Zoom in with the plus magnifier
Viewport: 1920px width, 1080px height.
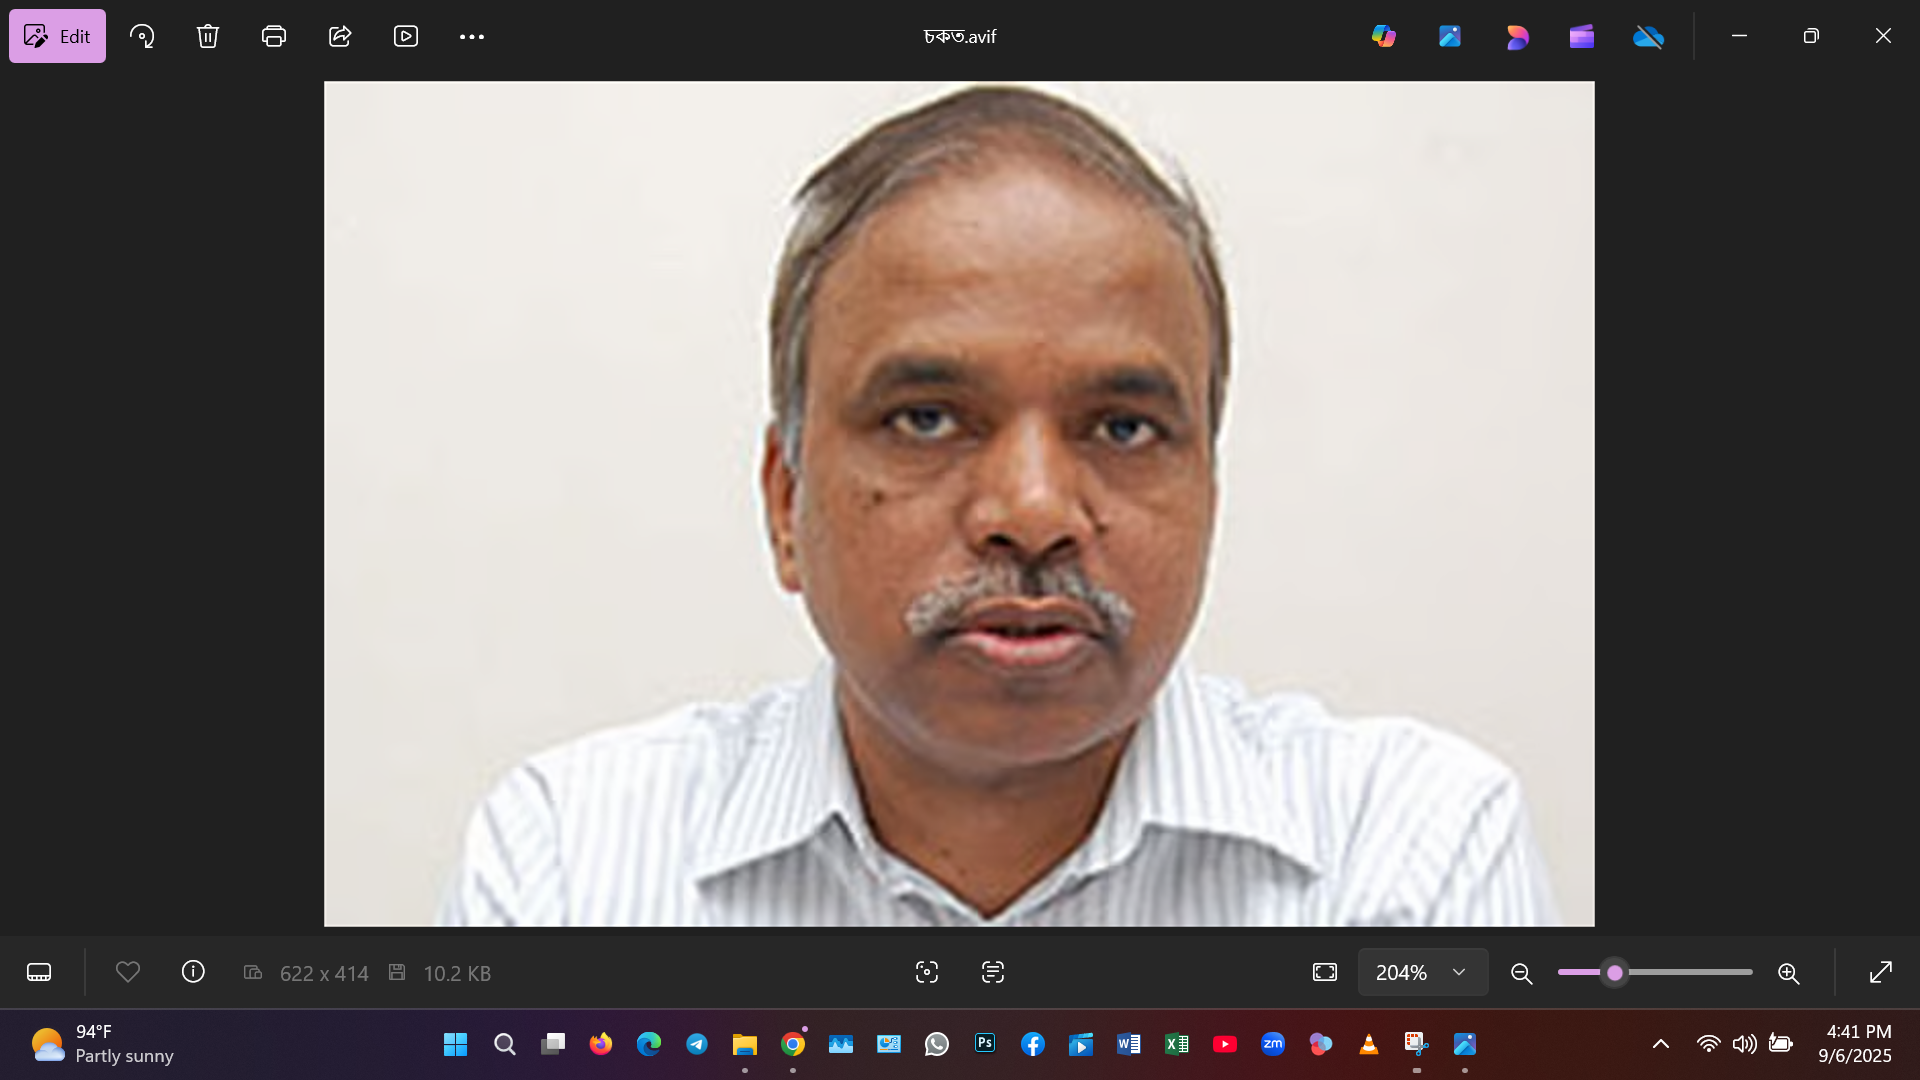[1789, 972]
